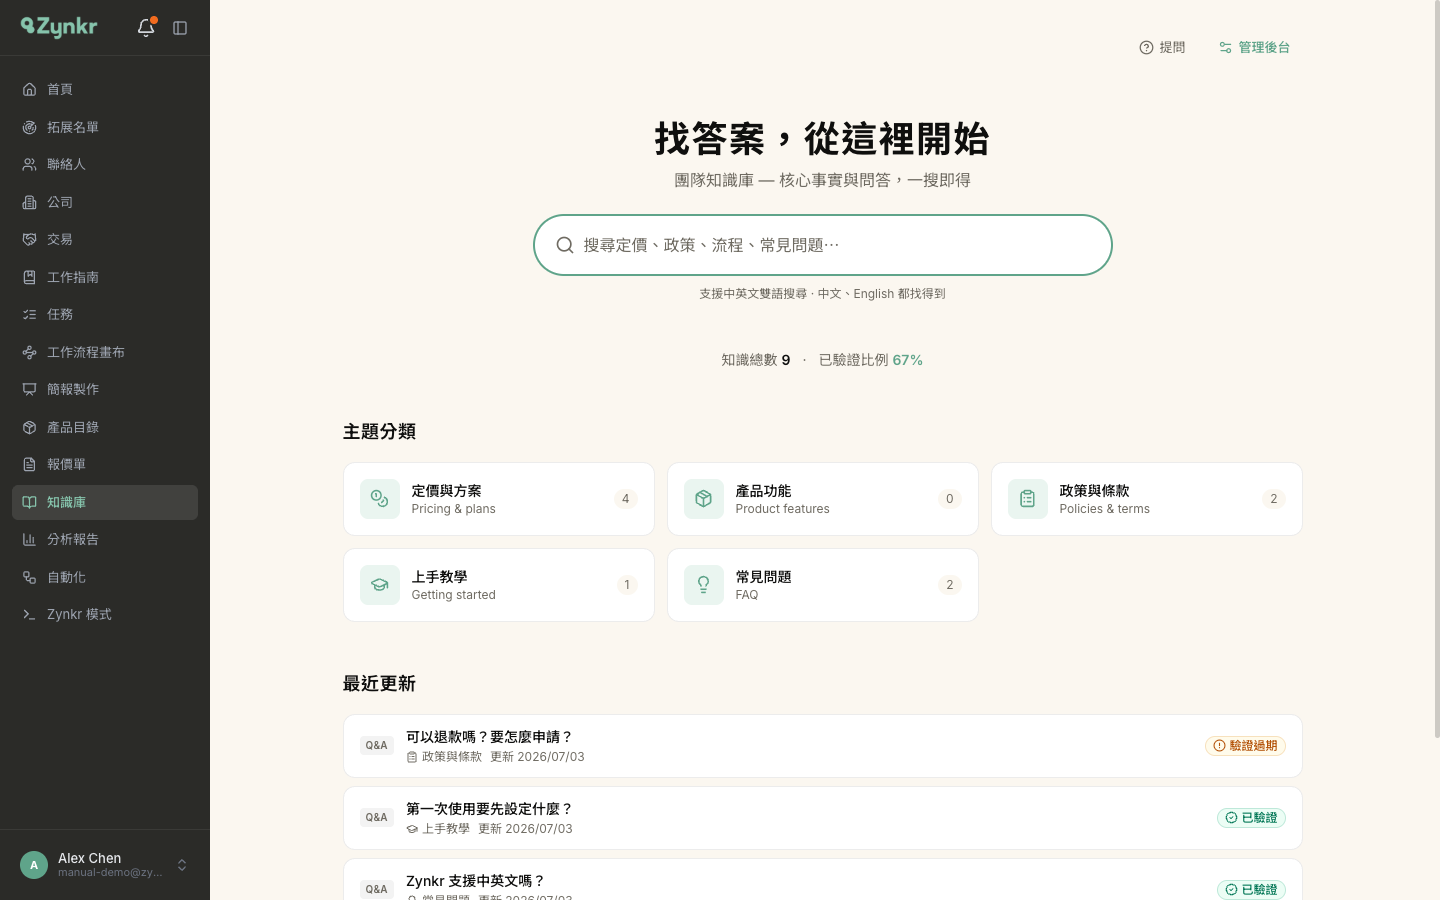Click the 報價單 document icon
Viewport: 1440px width, 900px height.
30,464
